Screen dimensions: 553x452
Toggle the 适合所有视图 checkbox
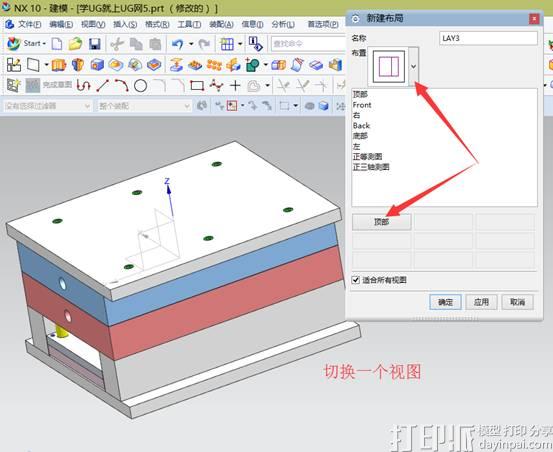pos(356,280)
